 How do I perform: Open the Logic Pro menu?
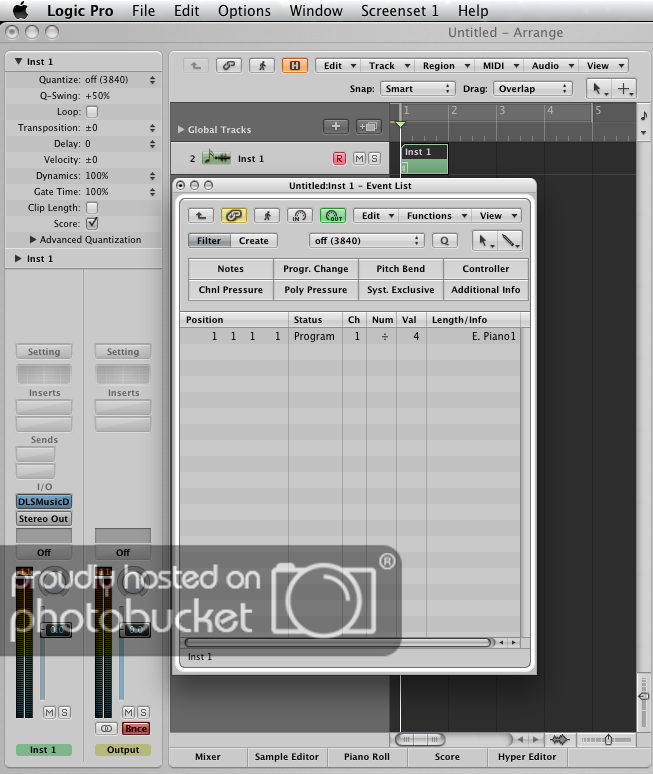pos(80,10)
